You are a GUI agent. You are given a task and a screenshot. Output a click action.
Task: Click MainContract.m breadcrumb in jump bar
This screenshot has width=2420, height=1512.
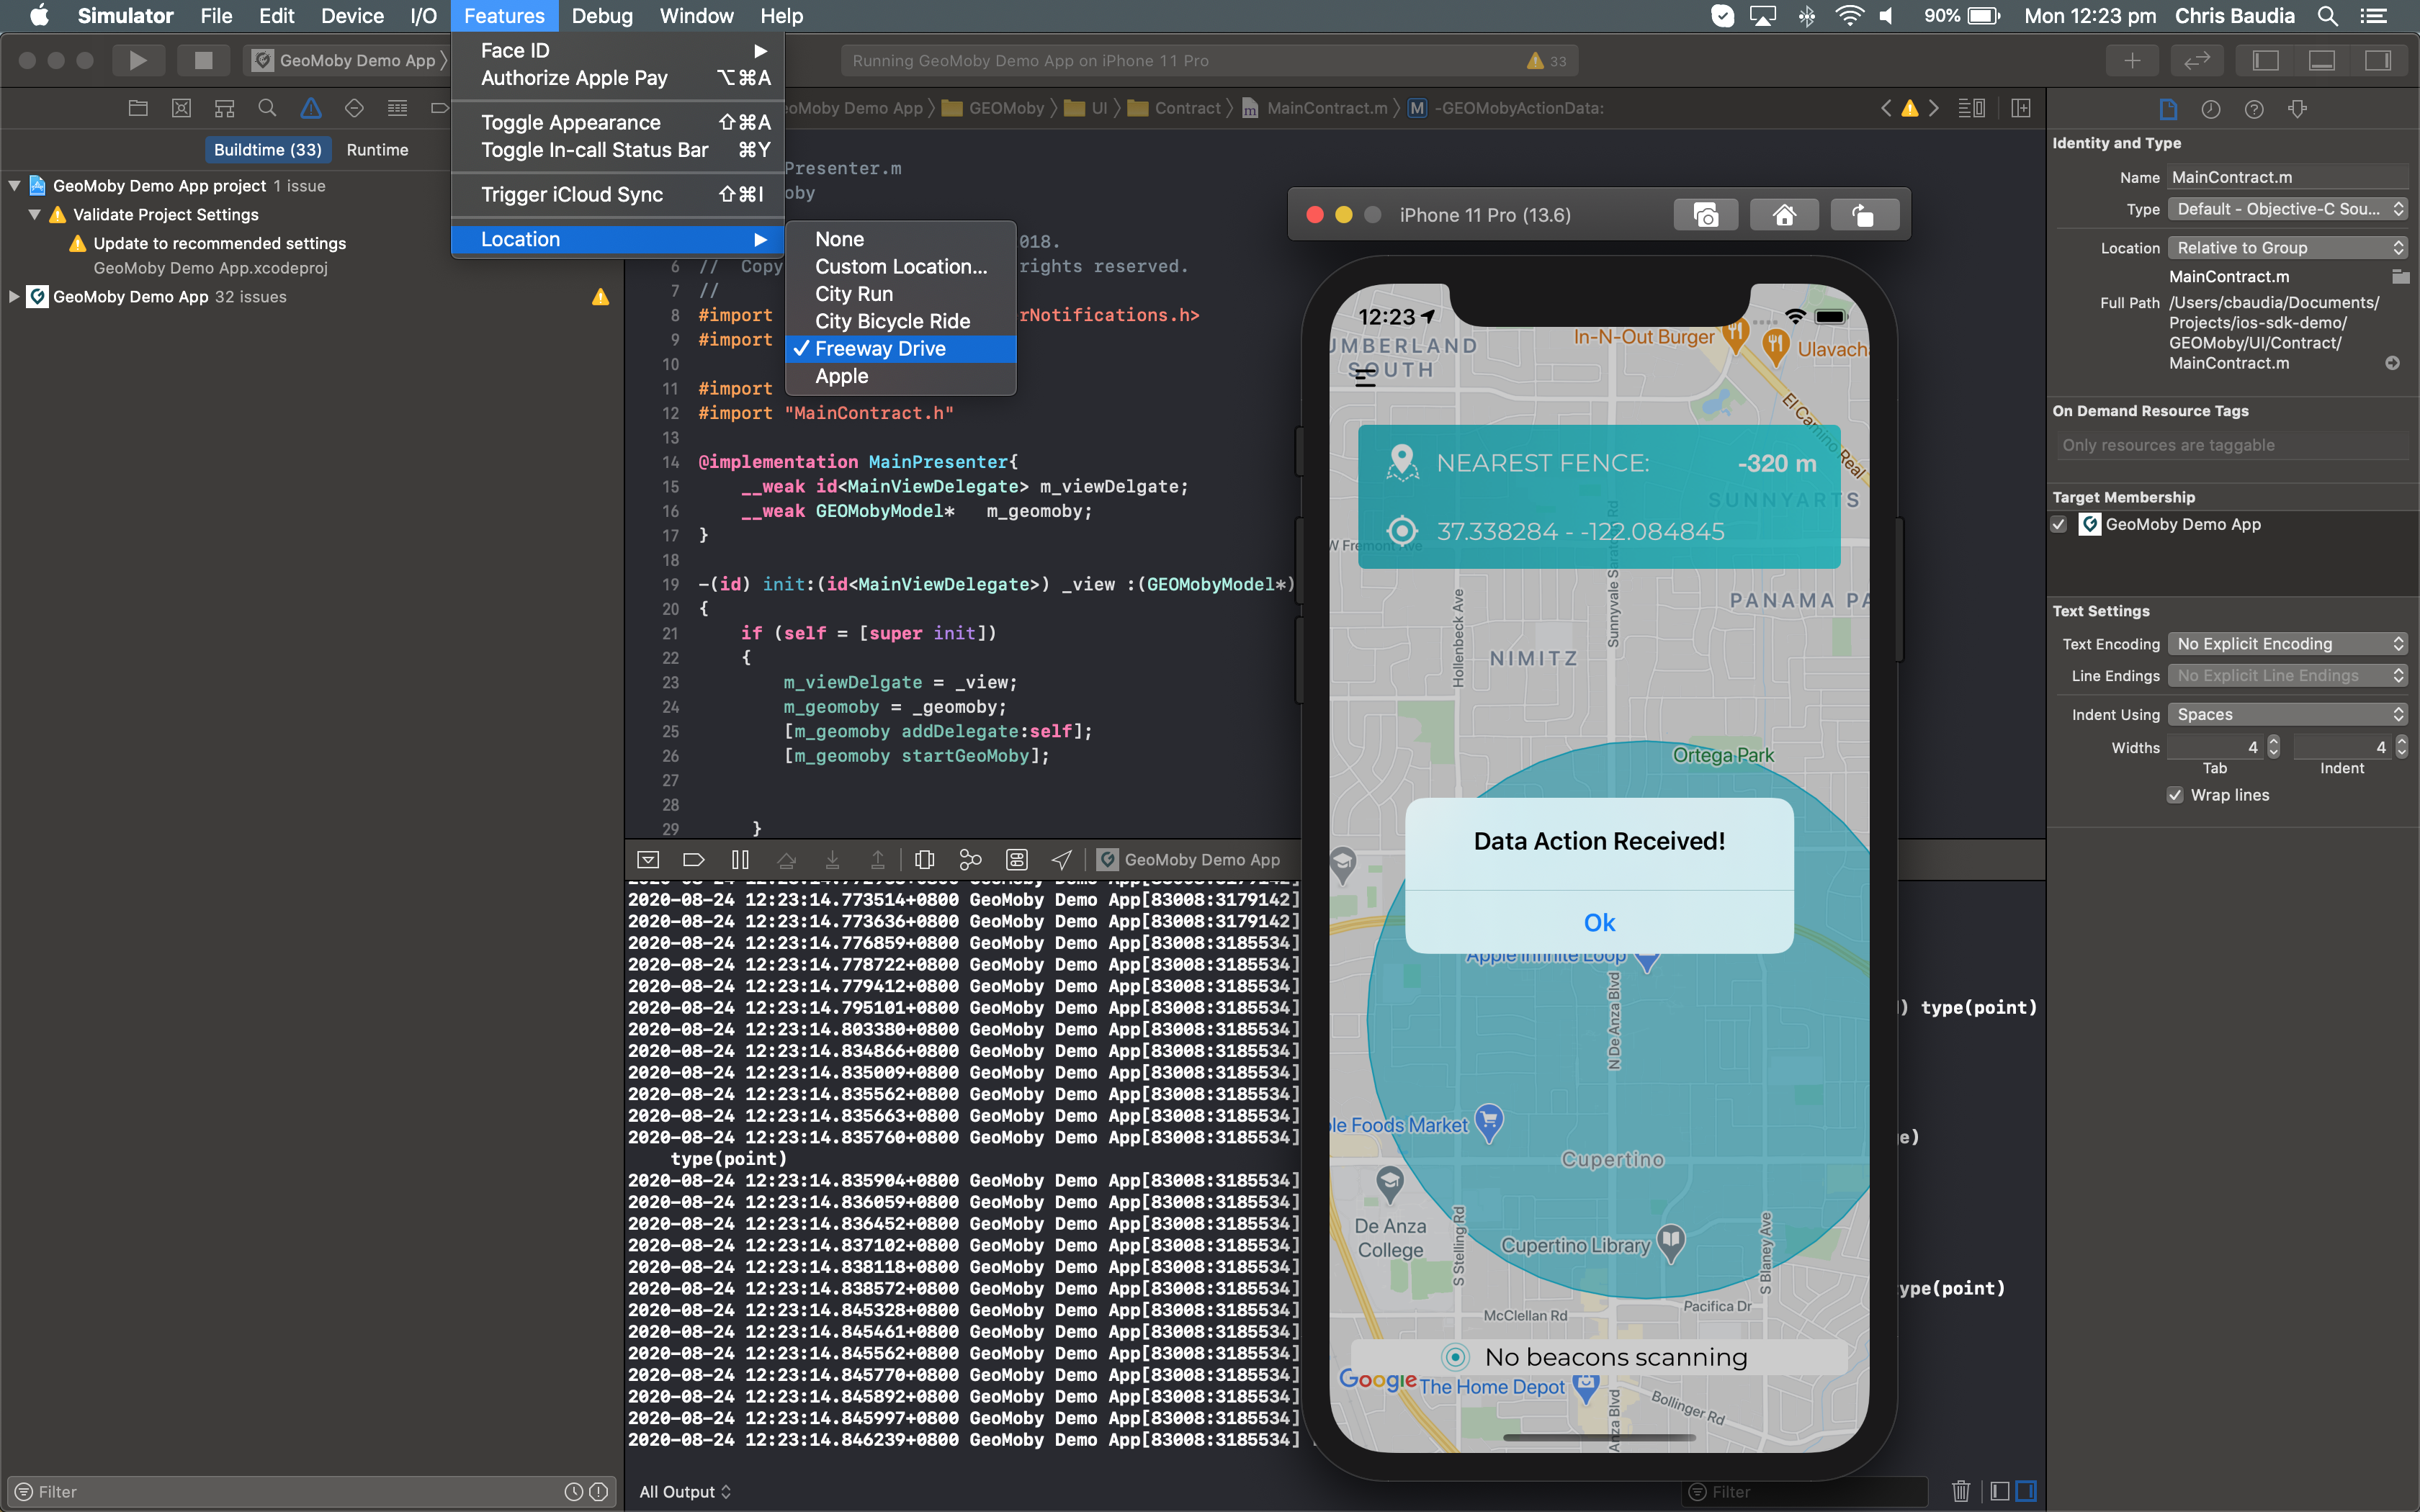1315,108
